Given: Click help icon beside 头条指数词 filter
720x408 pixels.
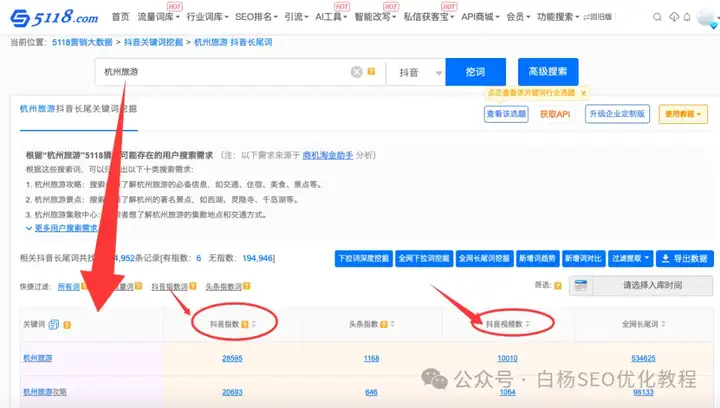Looking at the screenshot, I should 247,286.
